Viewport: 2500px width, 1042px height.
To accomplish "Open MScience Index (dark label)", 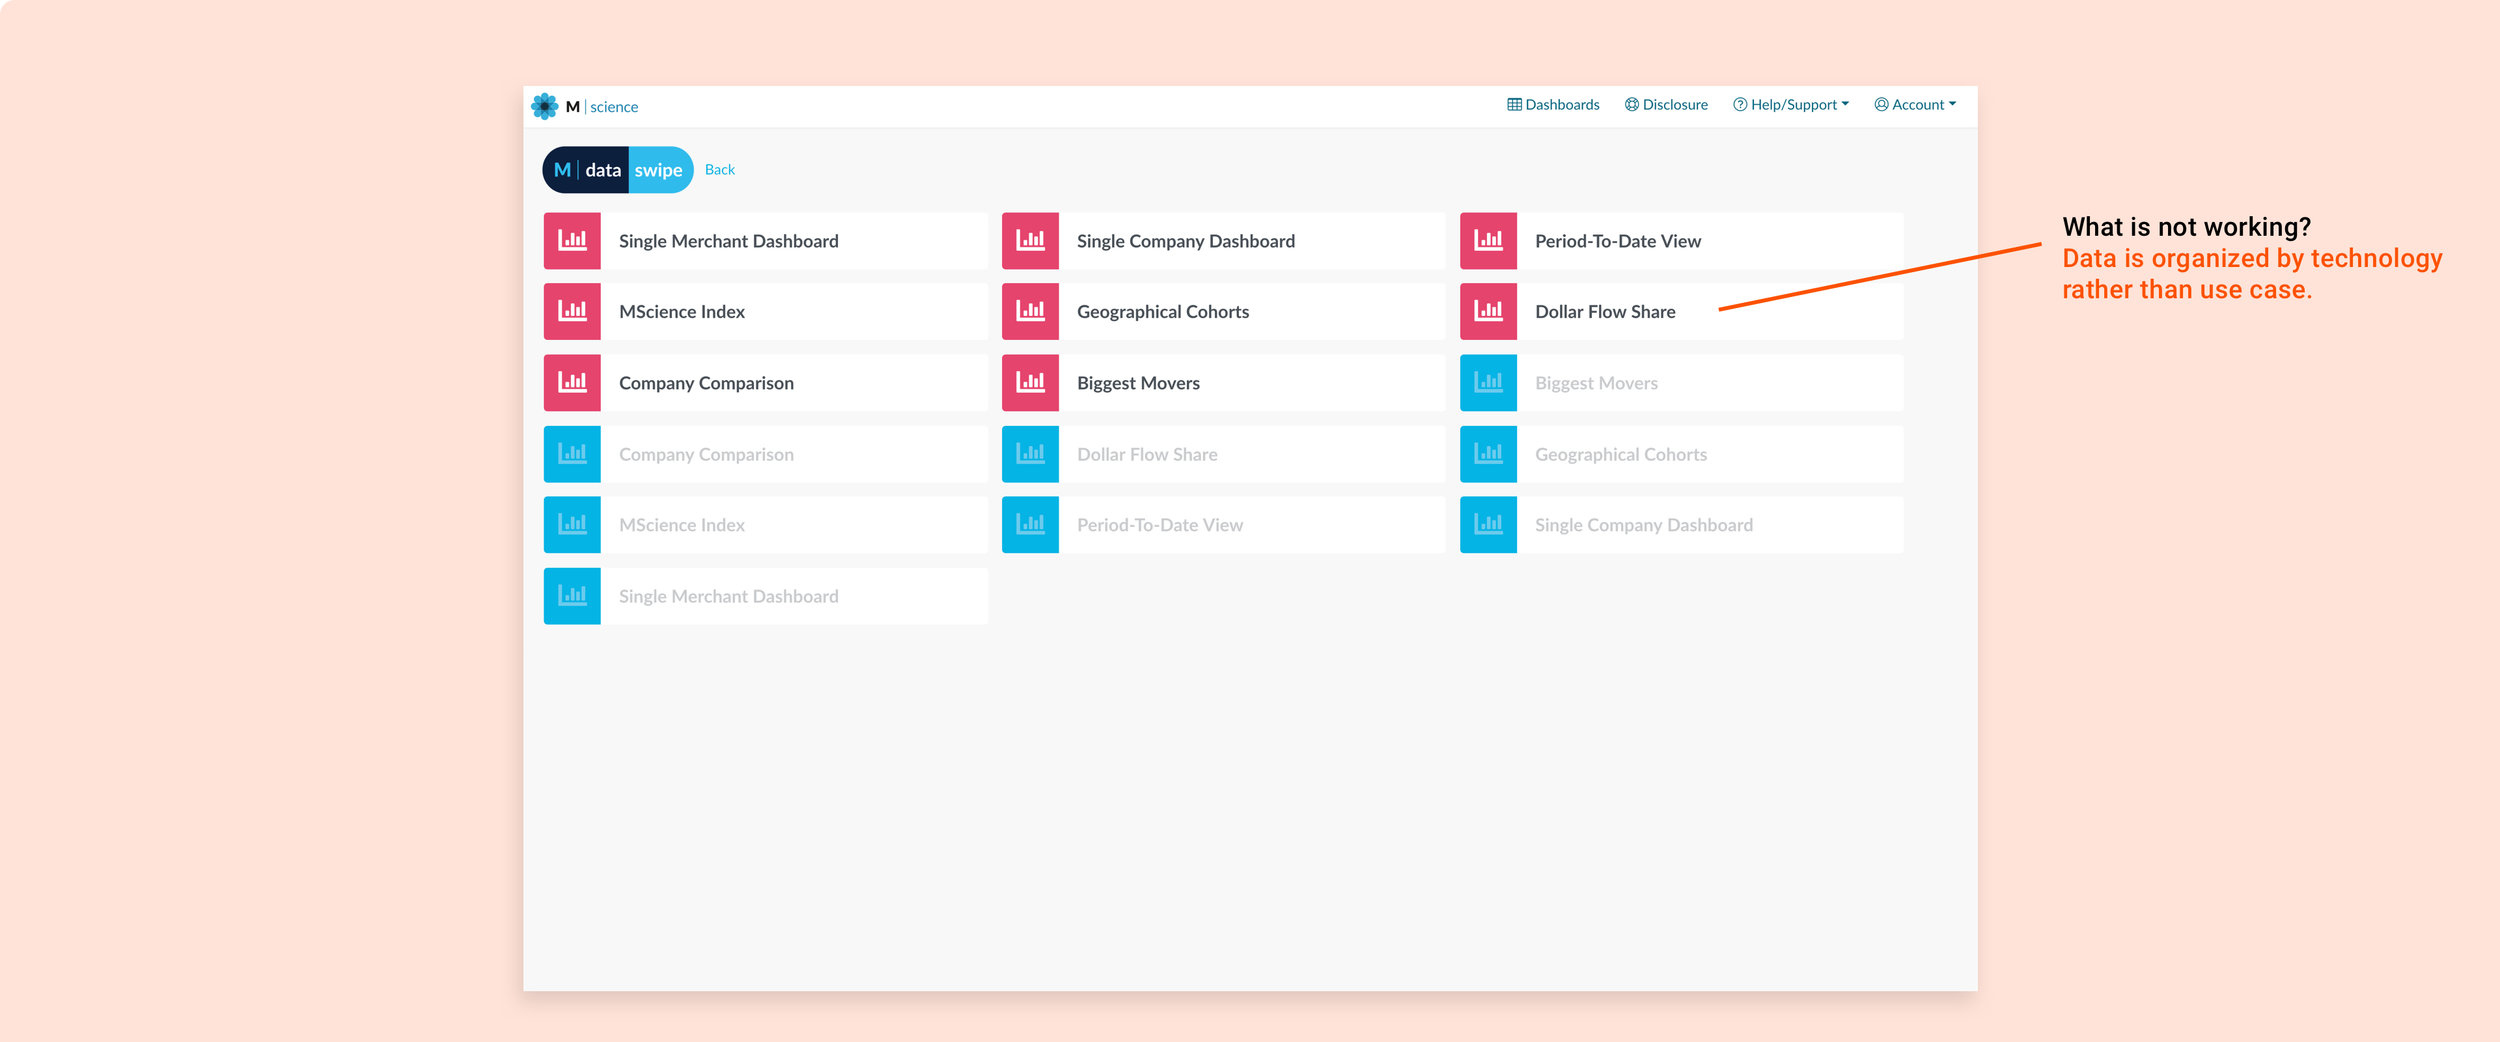I will point(682,312).
